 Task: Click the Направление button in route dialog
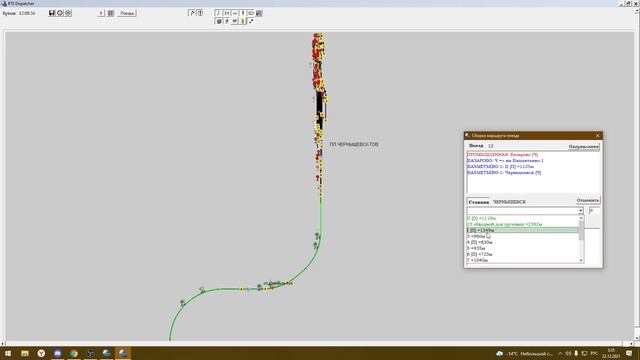click(x=584, y=146)
